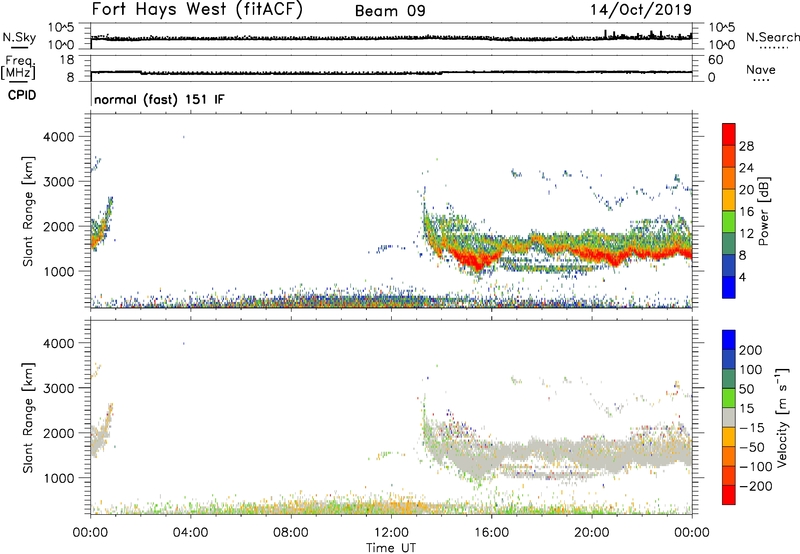This screenshot has width=800, height=554.
Task: Click the '12:00' time tick label
Action: (391, 533)
